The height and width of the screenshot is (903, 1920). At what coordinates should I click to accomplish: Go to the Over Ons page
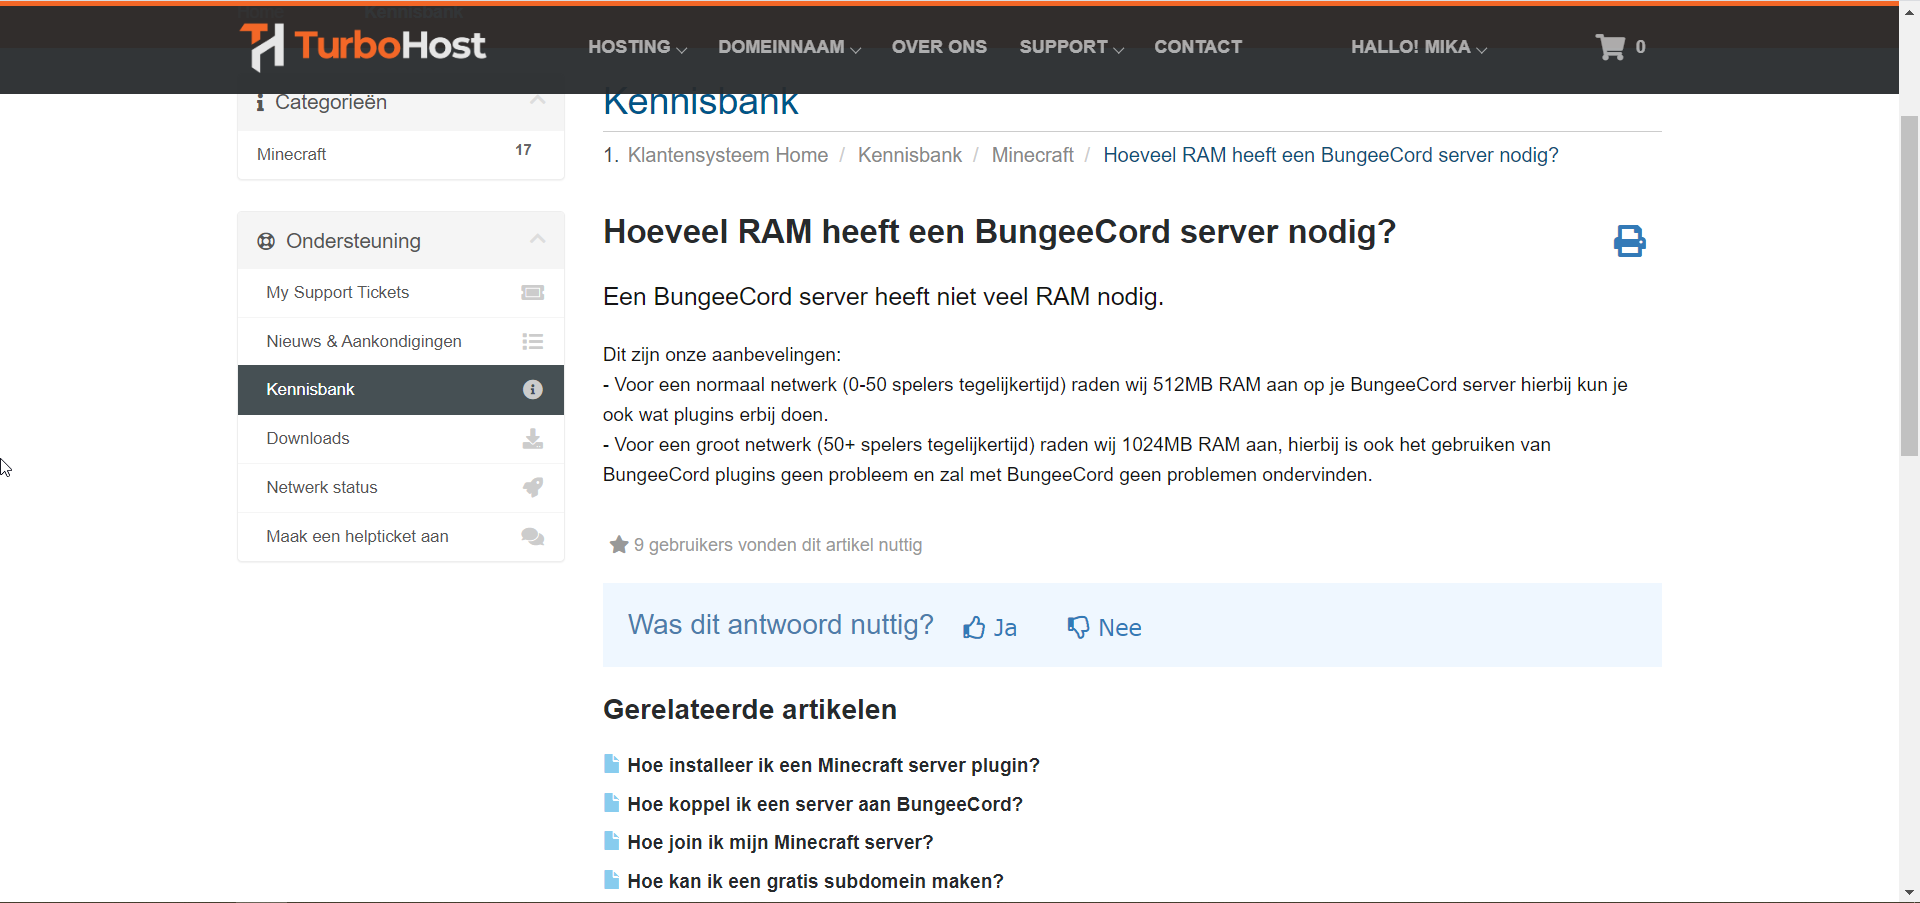point(938,47)
